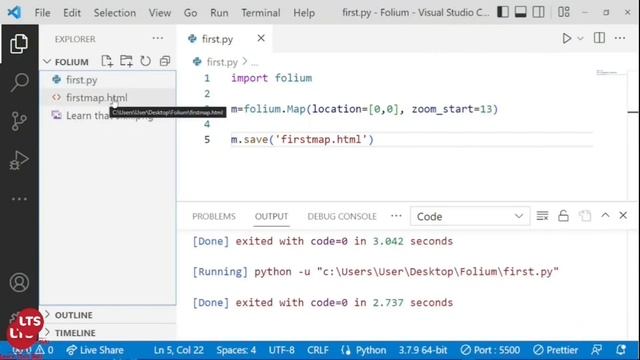Click the Live Share status bar button
Viewport: 640px width, 360px height.
pyautogui.click(x=95, y=350)
